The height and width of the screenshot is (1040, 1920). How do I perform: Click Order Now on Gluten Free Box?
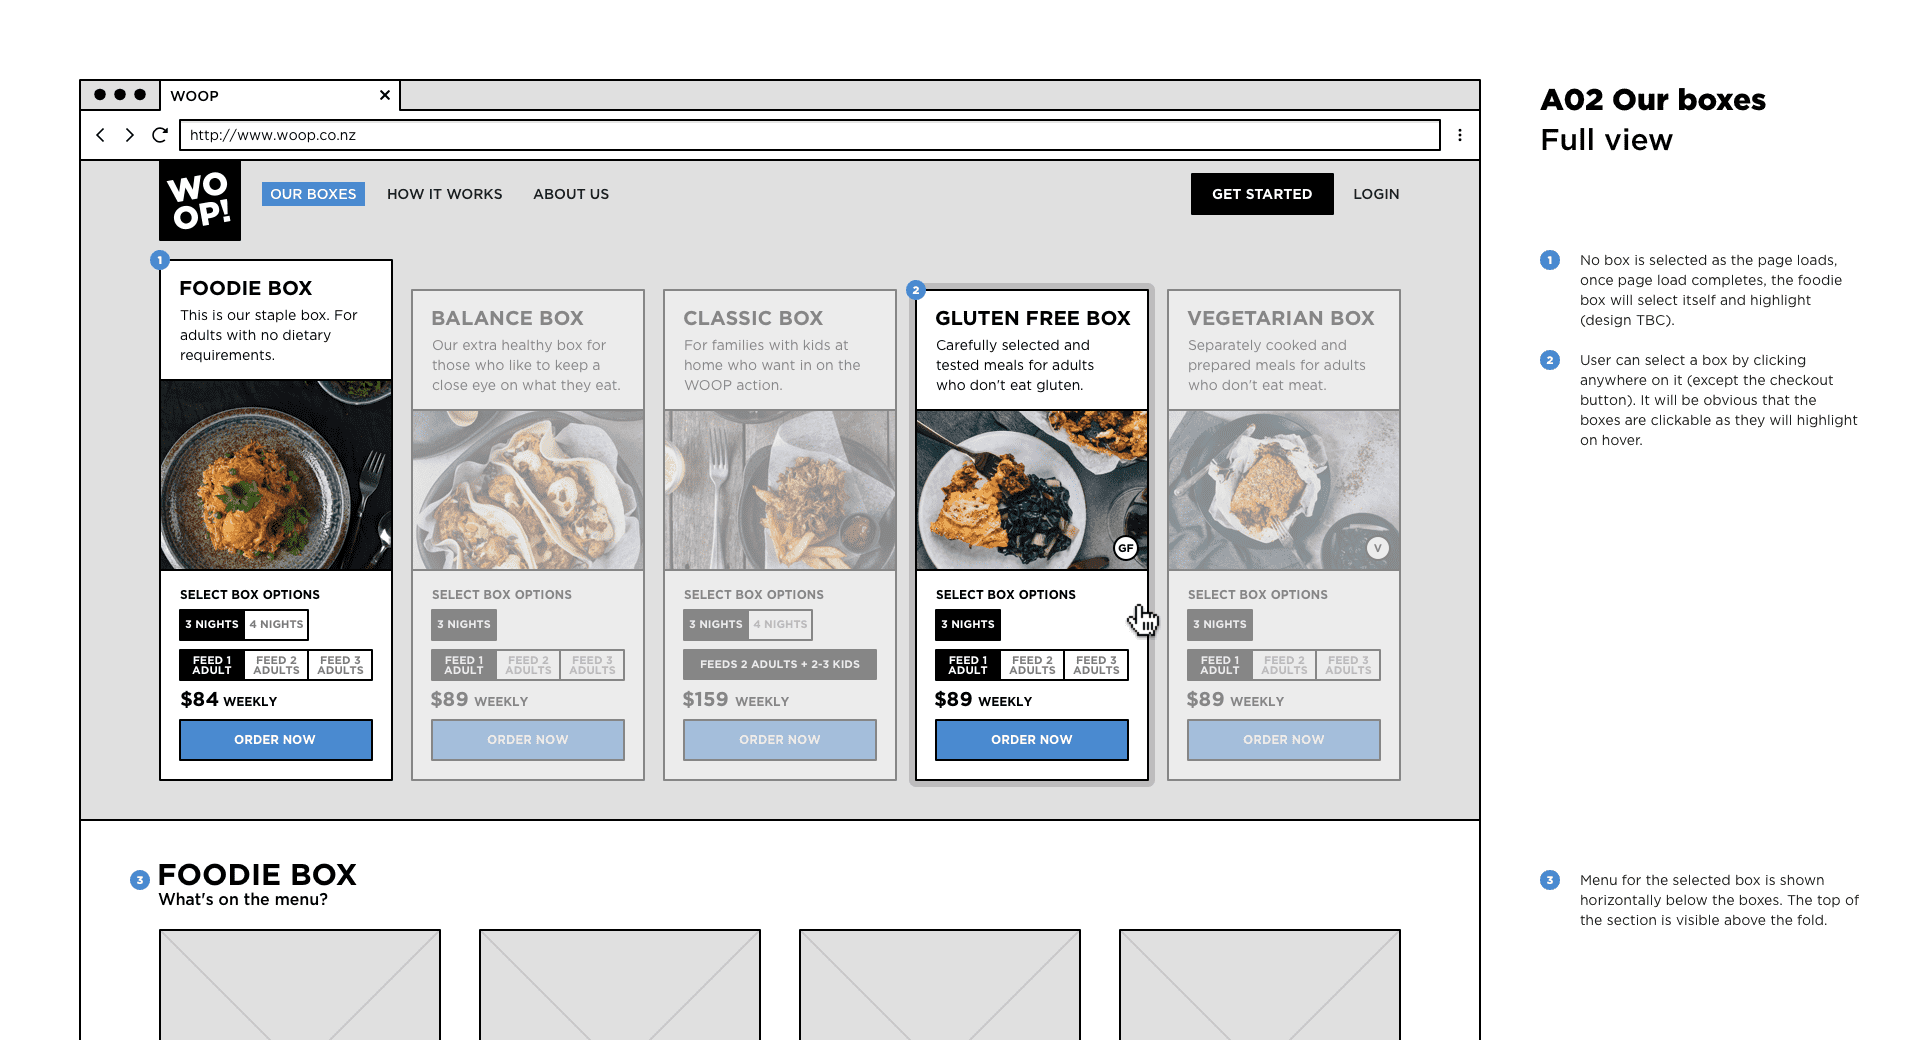[x=1031, y=739]
